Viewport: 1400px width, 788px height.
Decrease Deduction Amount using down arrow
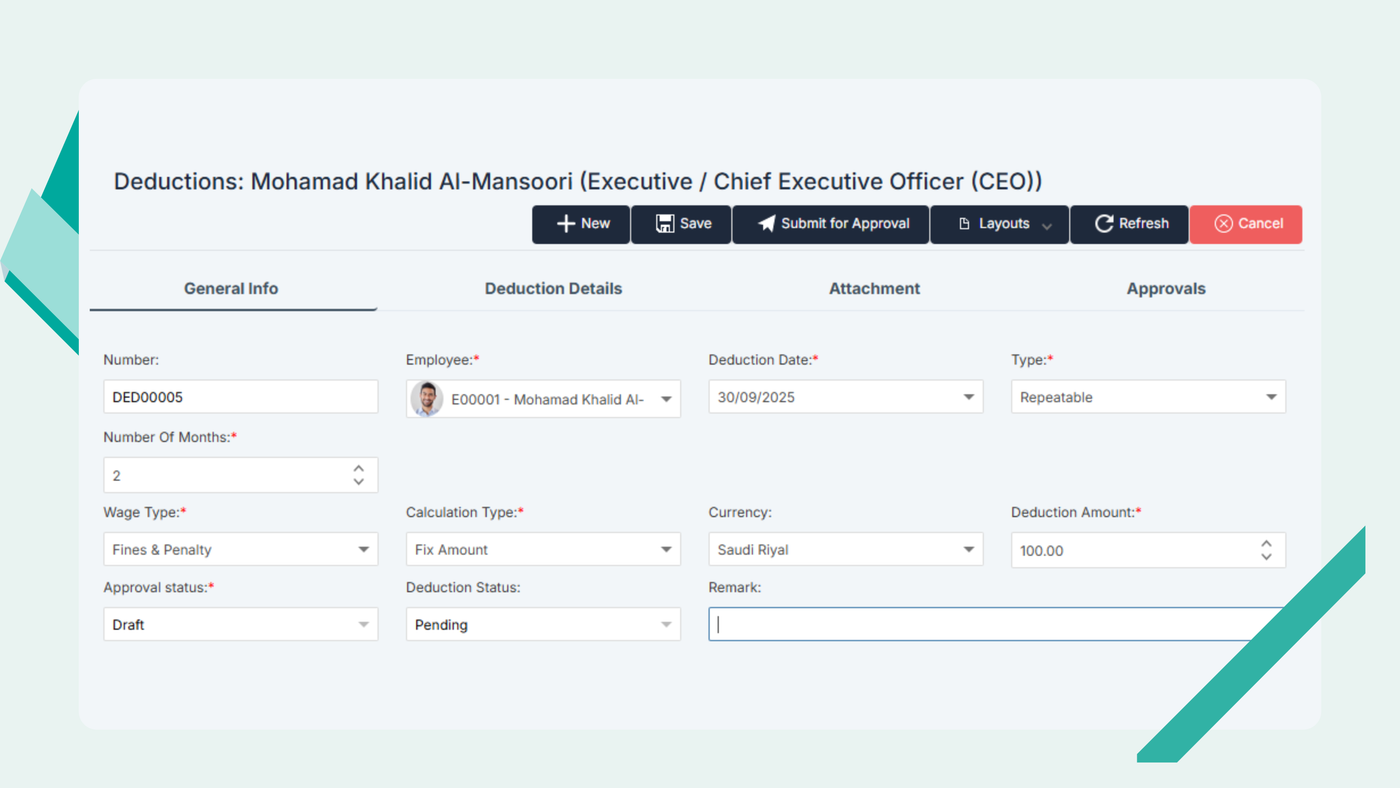pos(1266,557)
